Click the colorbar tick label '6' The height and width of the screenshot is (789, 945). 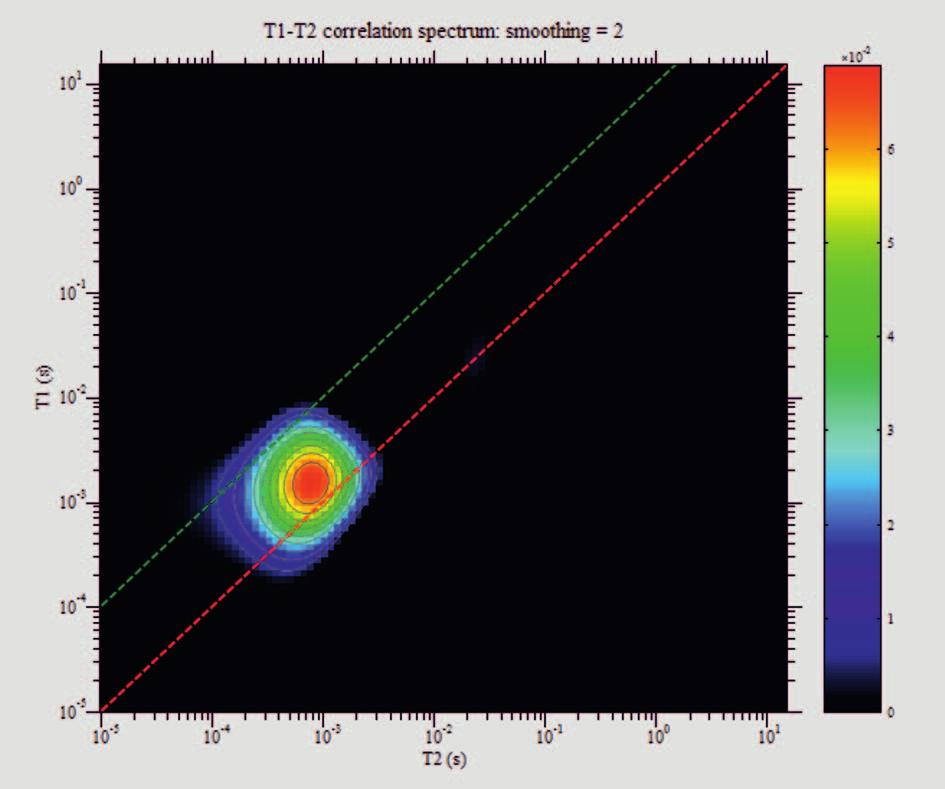pyautogui.click(x=891, y=149)
